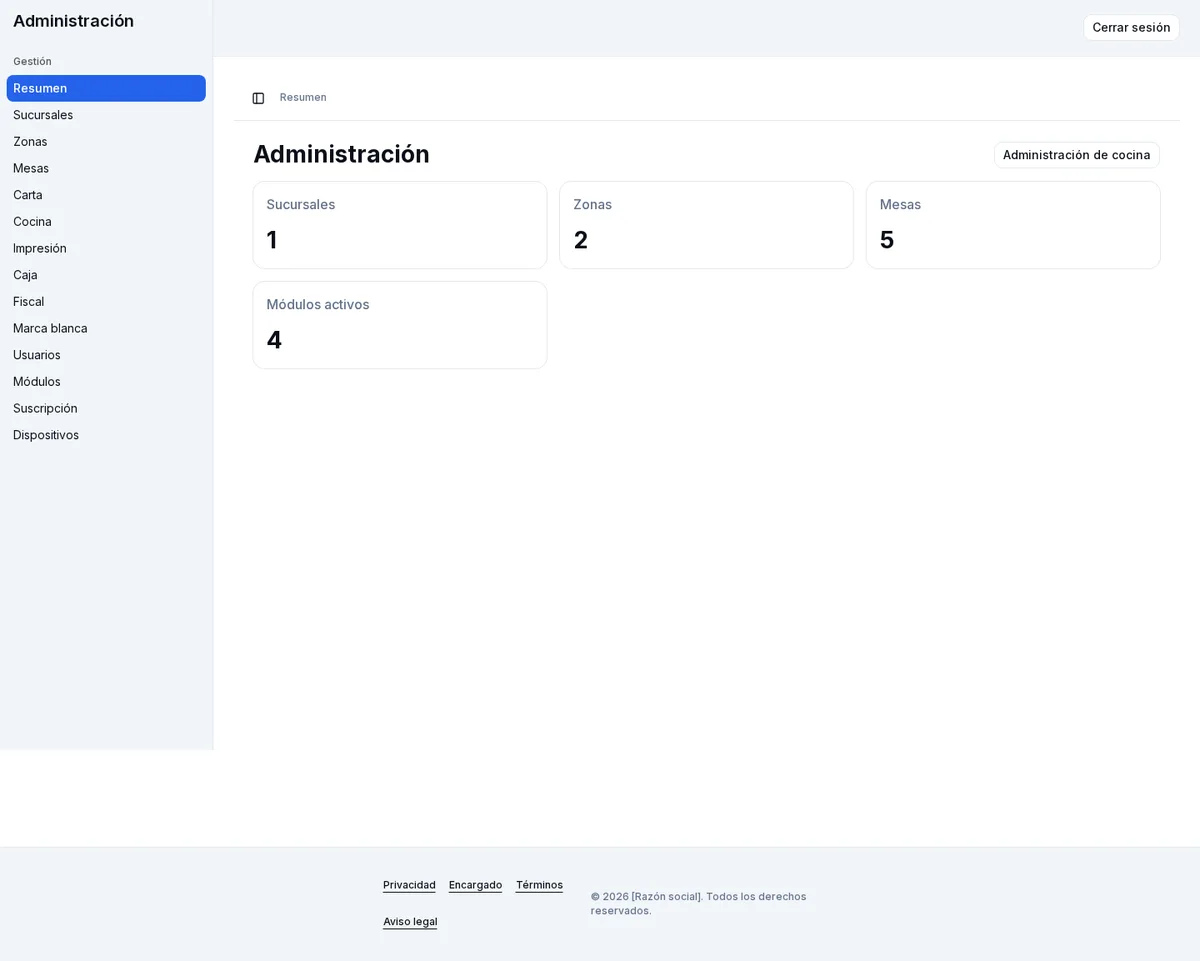Select Marca blanca in the sidebar
The width and height of the screenshot is (1200, 961).
106,328
